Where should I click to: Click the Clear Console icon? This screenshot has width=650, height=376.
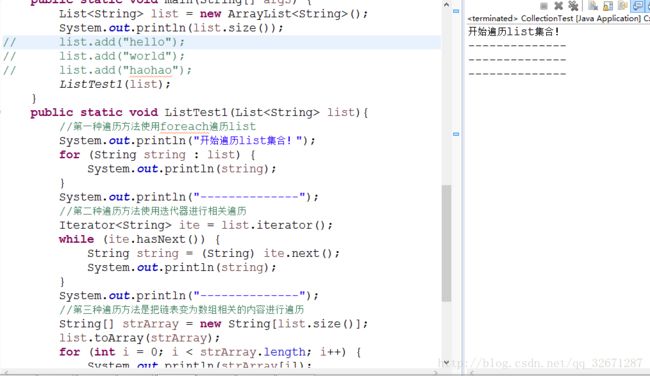(593, 6)
